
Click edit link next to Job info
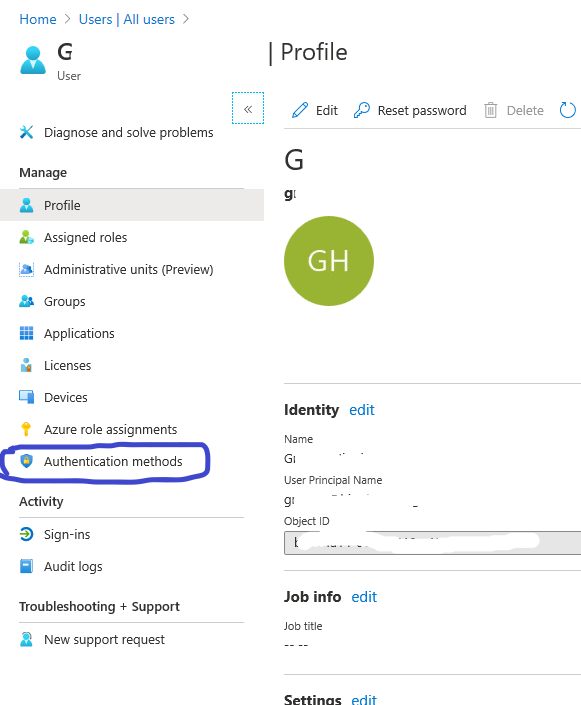click(x=364, y=597)
